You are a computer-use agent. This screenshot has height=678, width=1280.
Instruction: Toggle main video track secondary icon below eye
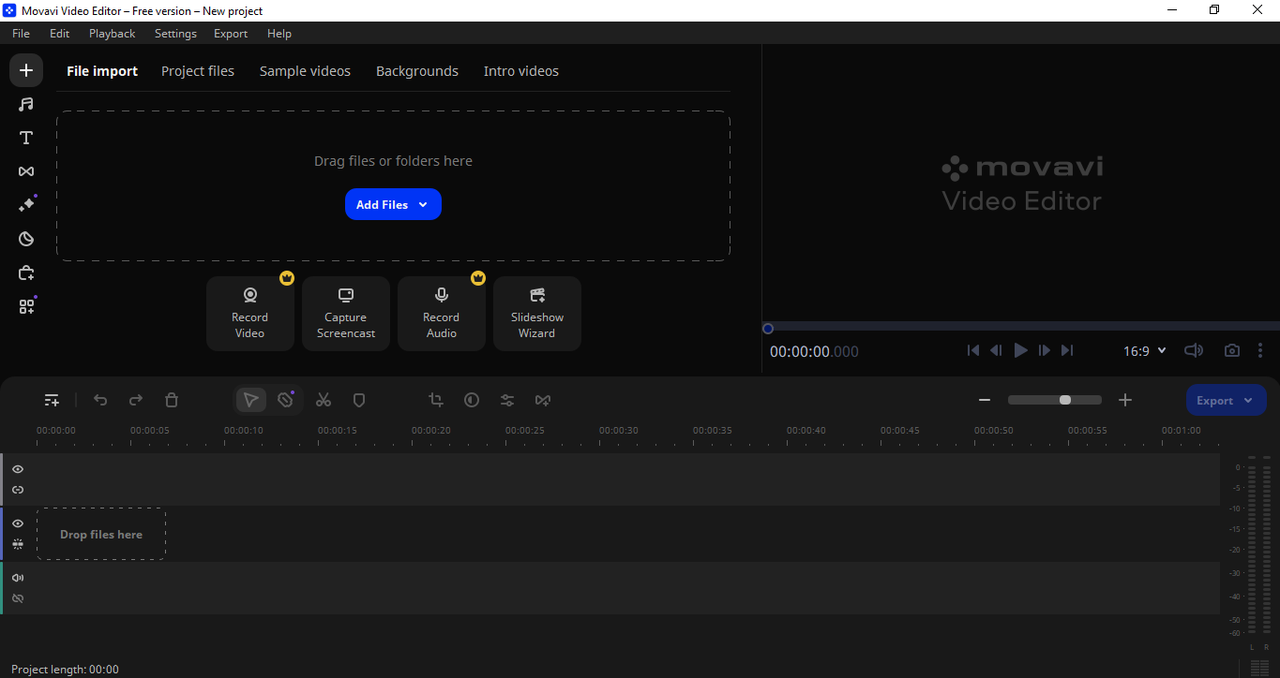pos(18,544)
